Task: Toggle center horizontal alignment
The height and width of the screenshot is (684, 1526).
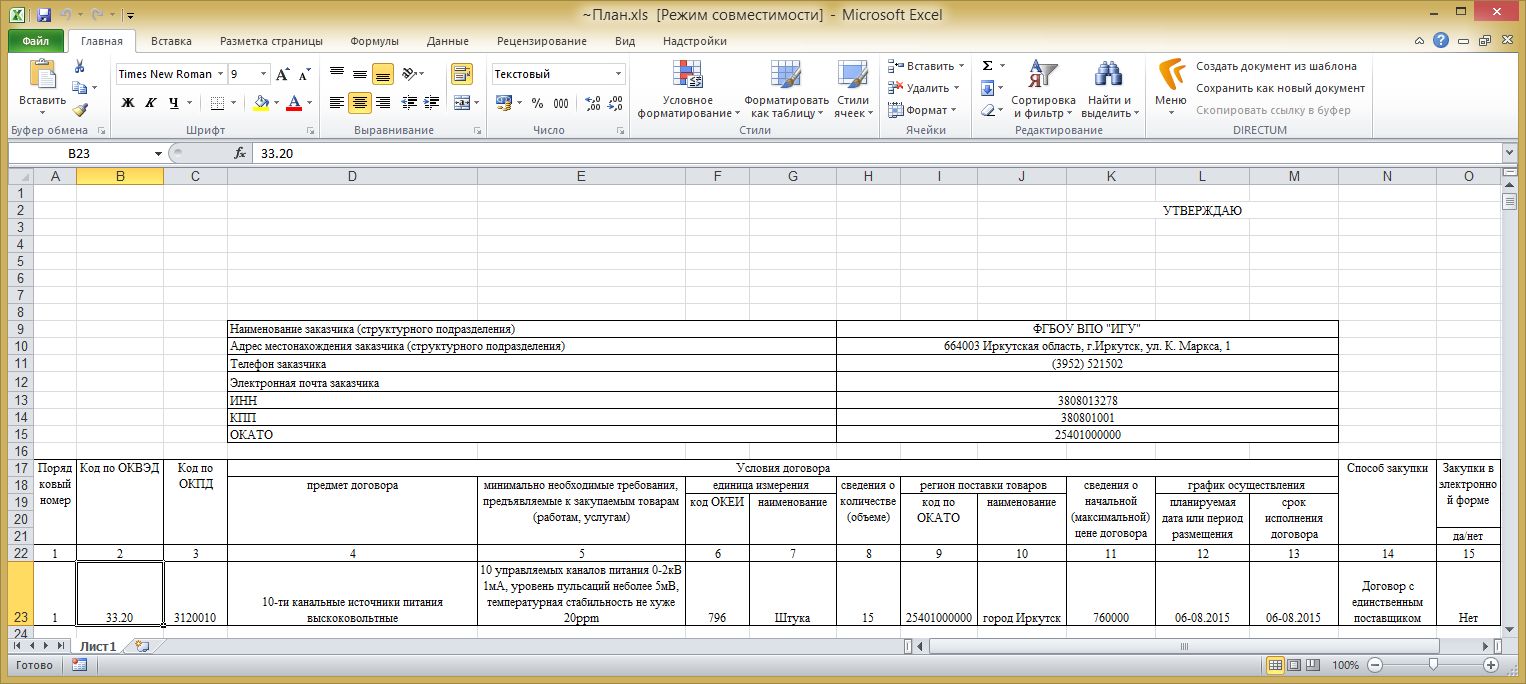Action: tap(360, 103)
